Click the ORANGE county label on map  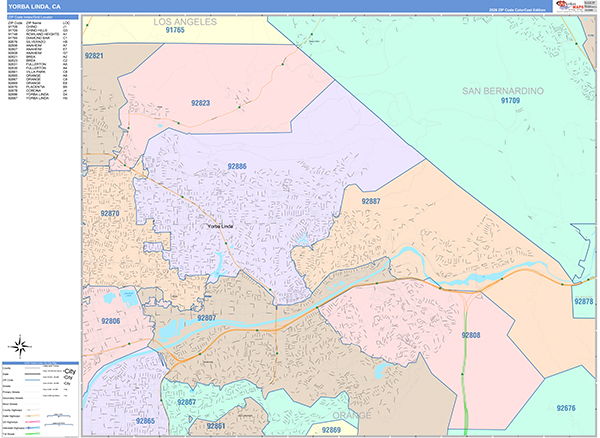[352, 415]
